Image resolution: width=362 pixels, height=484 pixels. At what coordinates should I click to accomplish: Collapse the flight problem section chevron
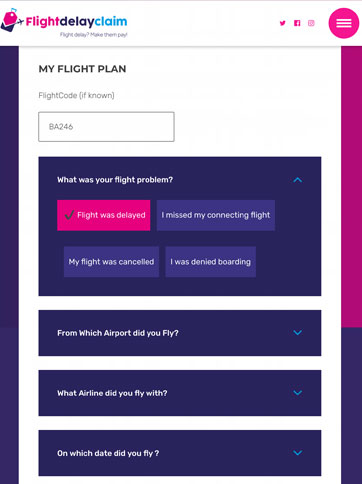(x=297, y=180)
